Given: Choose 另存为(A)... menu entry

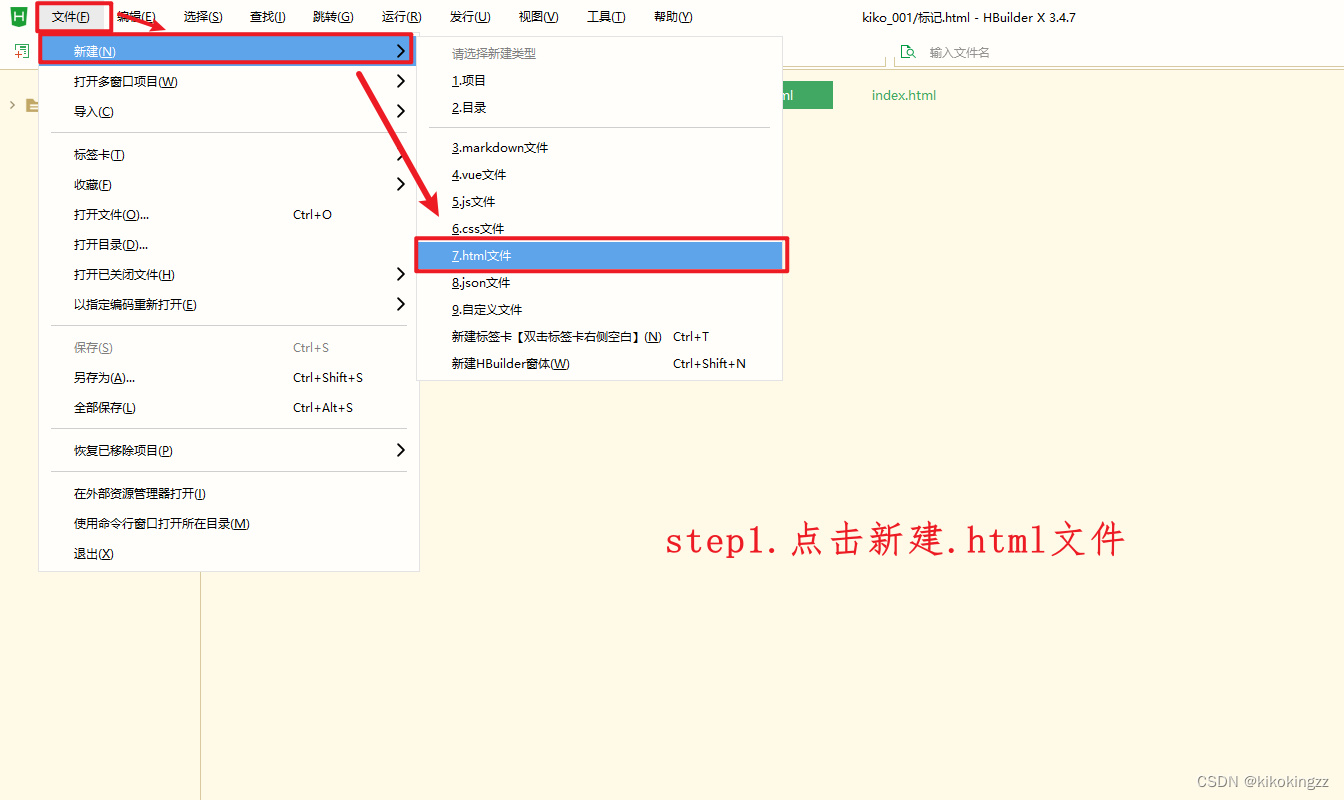Looking at the screenshot, I should (228, 377).
